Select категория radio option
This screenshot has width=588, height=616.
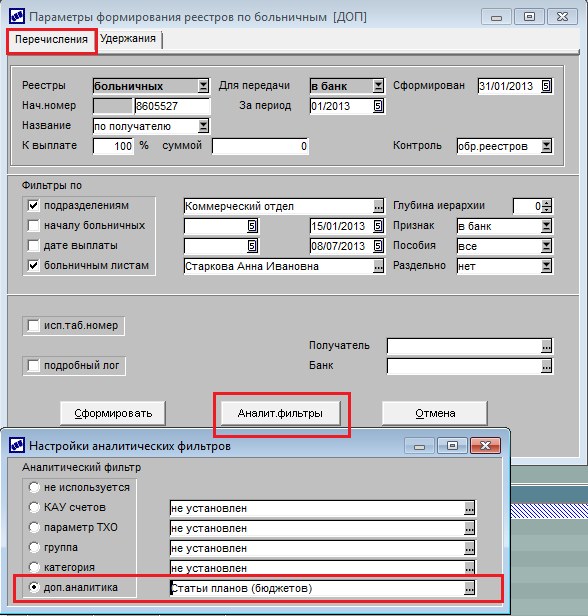click(34, 567)
